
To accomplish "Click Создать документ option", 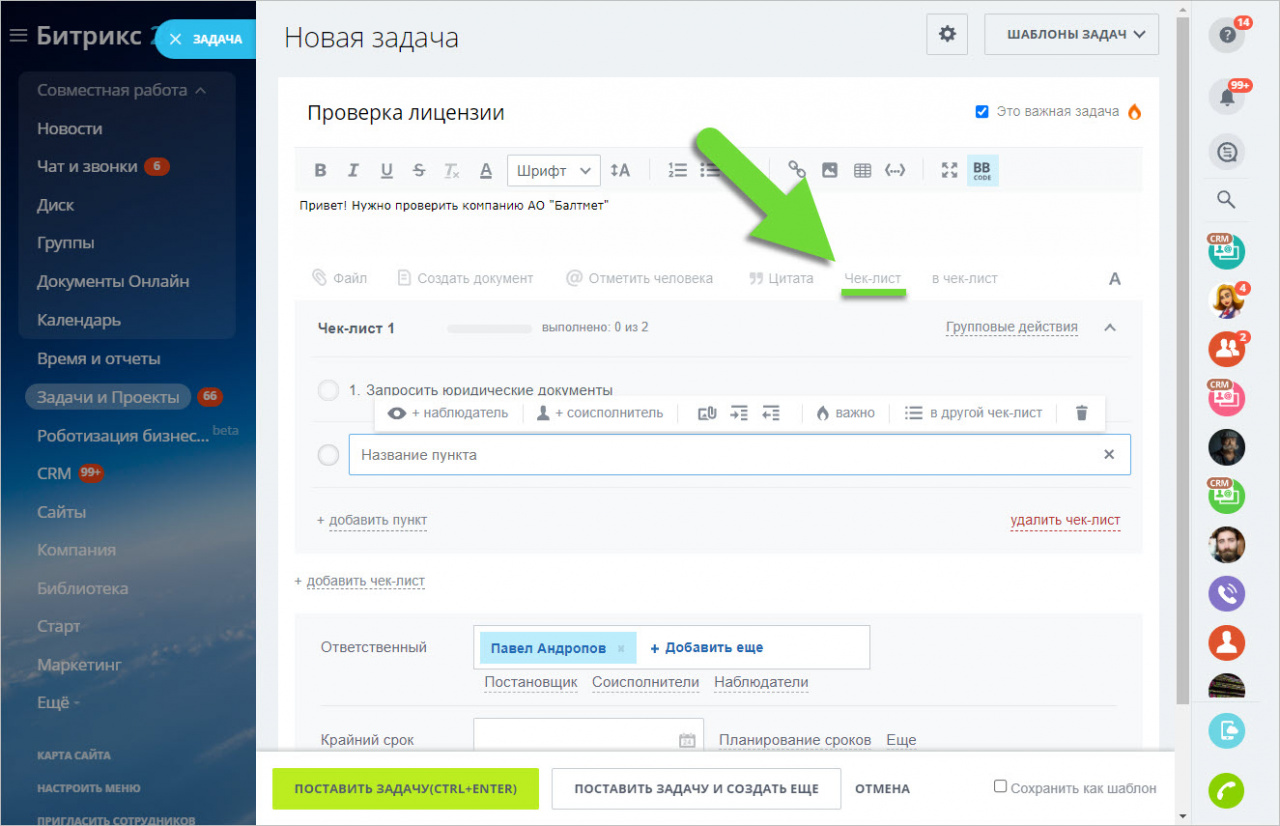I will (465, 278).
